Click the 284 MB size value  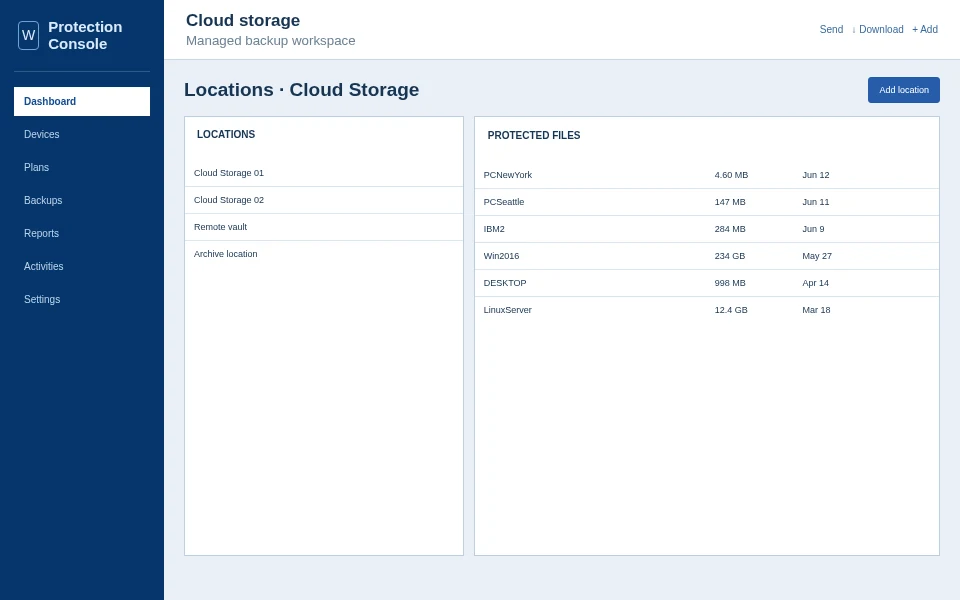click(x=730, y=229)
